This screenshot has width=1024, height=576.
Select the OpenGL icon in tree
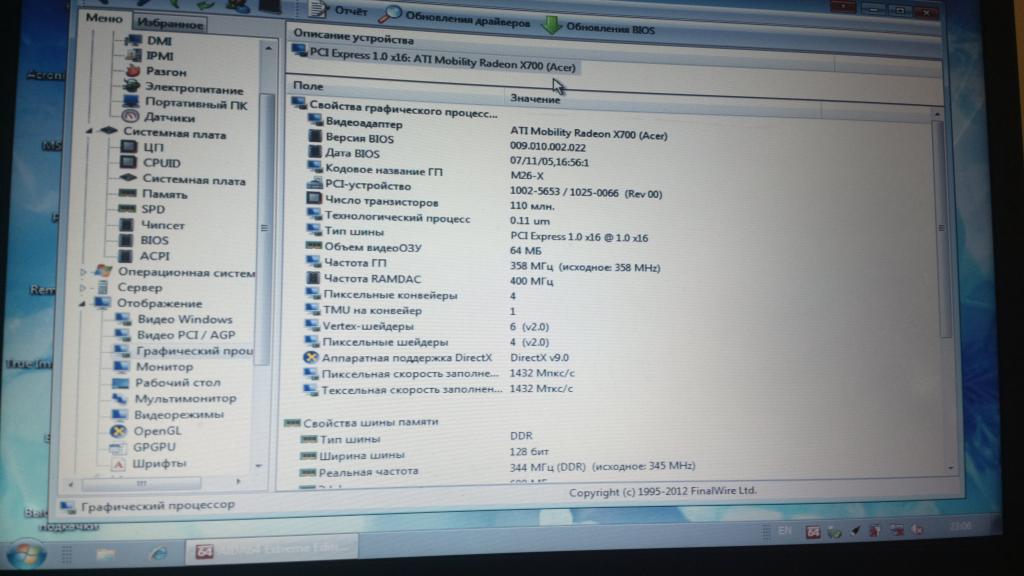pos(117,430)
